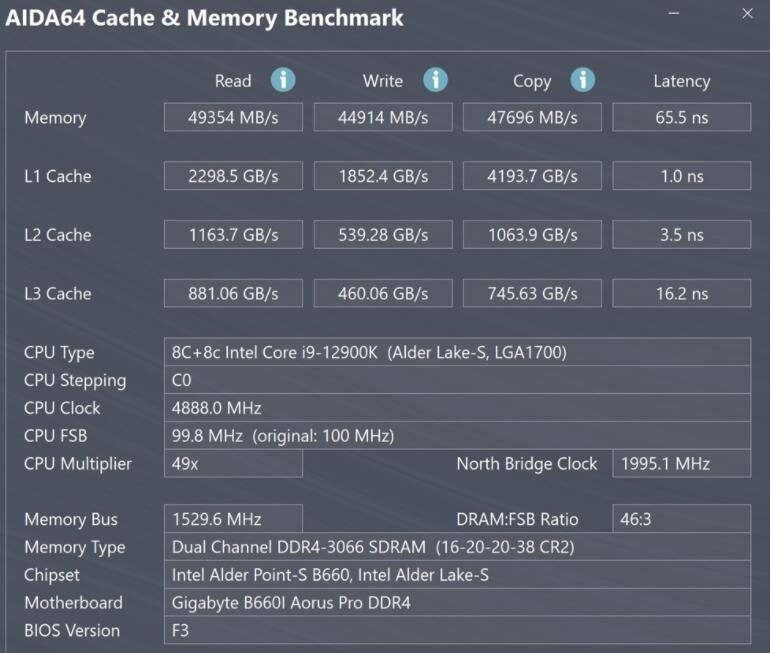The image size is (770, 653).
Task: Click the info icon next to Read
Action: (x=283, y=80)
